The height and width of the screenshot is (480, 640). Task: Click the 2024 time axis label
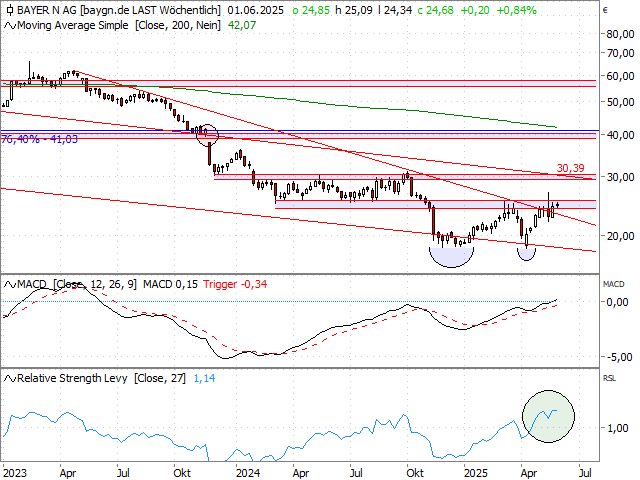248,473
